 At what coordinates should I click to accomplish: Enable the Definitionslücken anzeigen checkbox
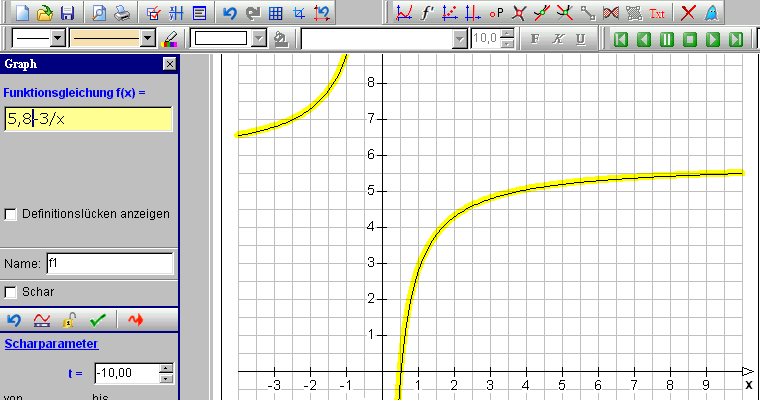point(11,214)
